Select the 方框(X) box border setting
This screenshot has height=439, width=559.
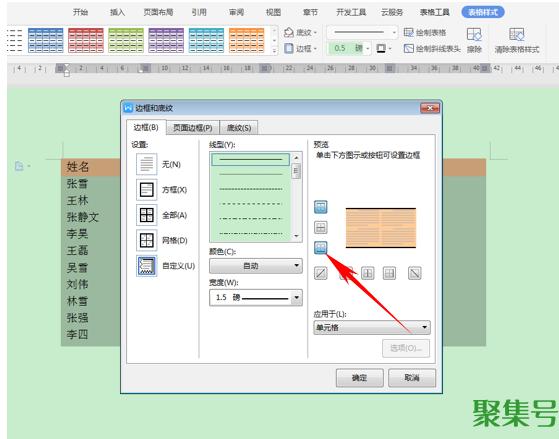tap(147, 190)
